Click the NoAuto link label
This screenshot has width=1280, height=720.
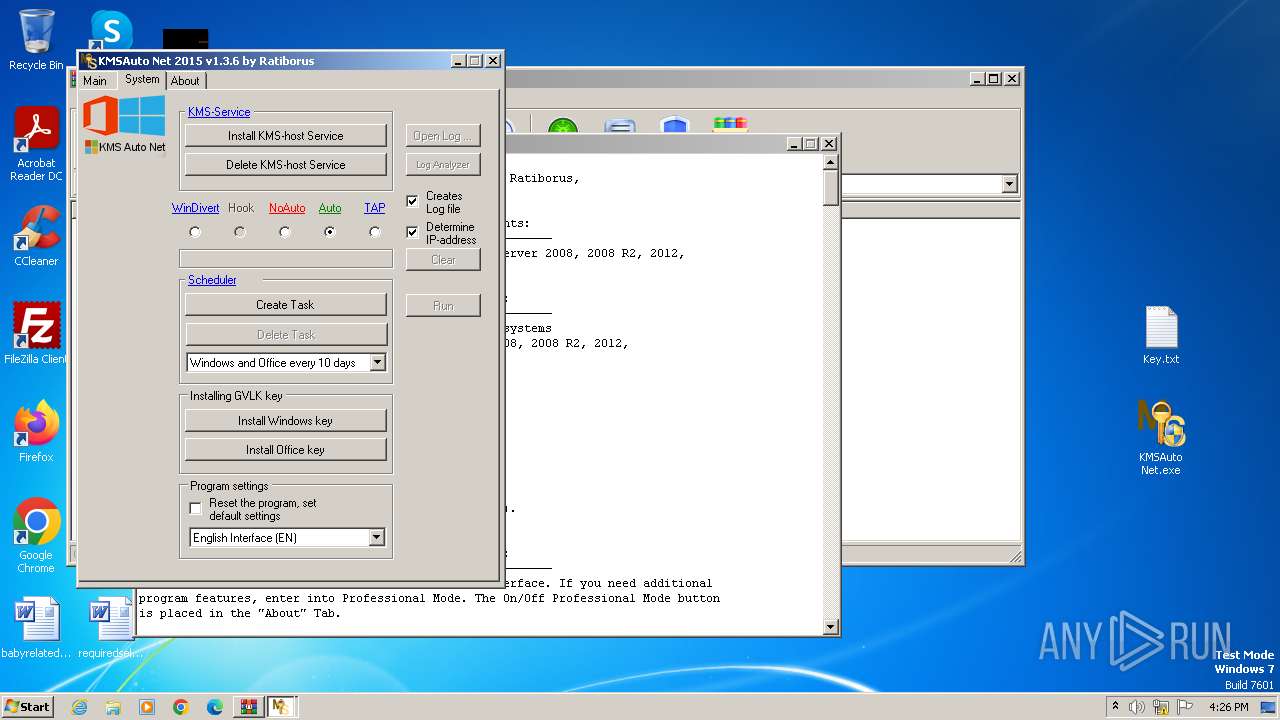click(287, 208)
